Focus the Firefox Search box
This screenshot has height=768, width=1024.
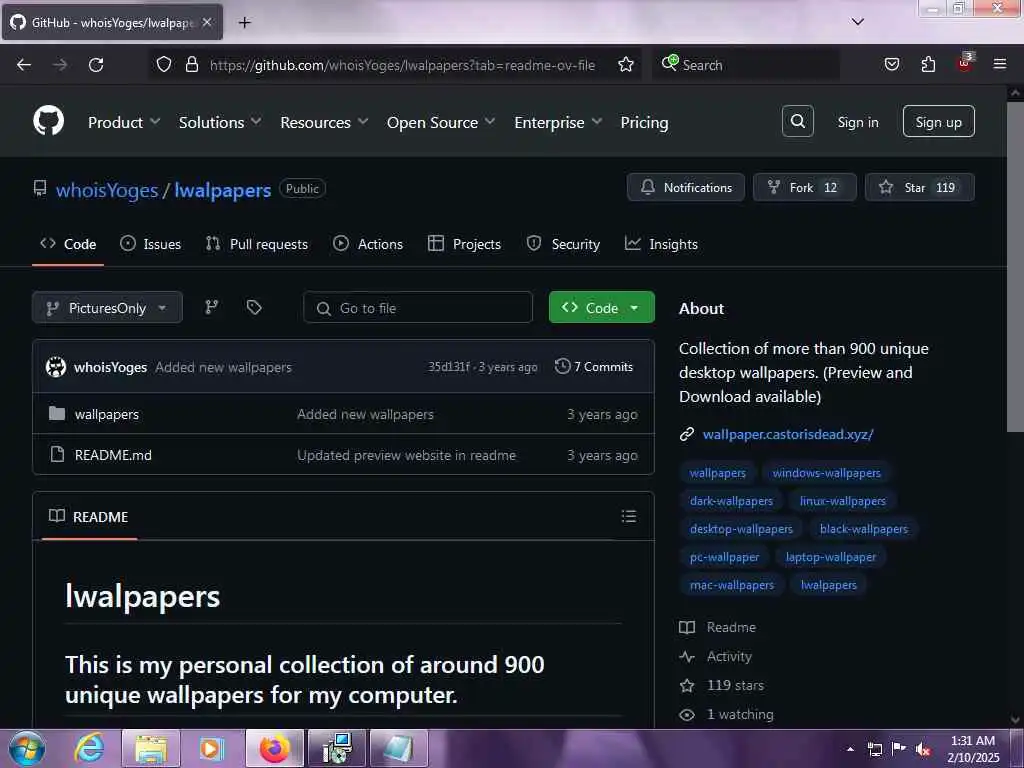[746, 65]
